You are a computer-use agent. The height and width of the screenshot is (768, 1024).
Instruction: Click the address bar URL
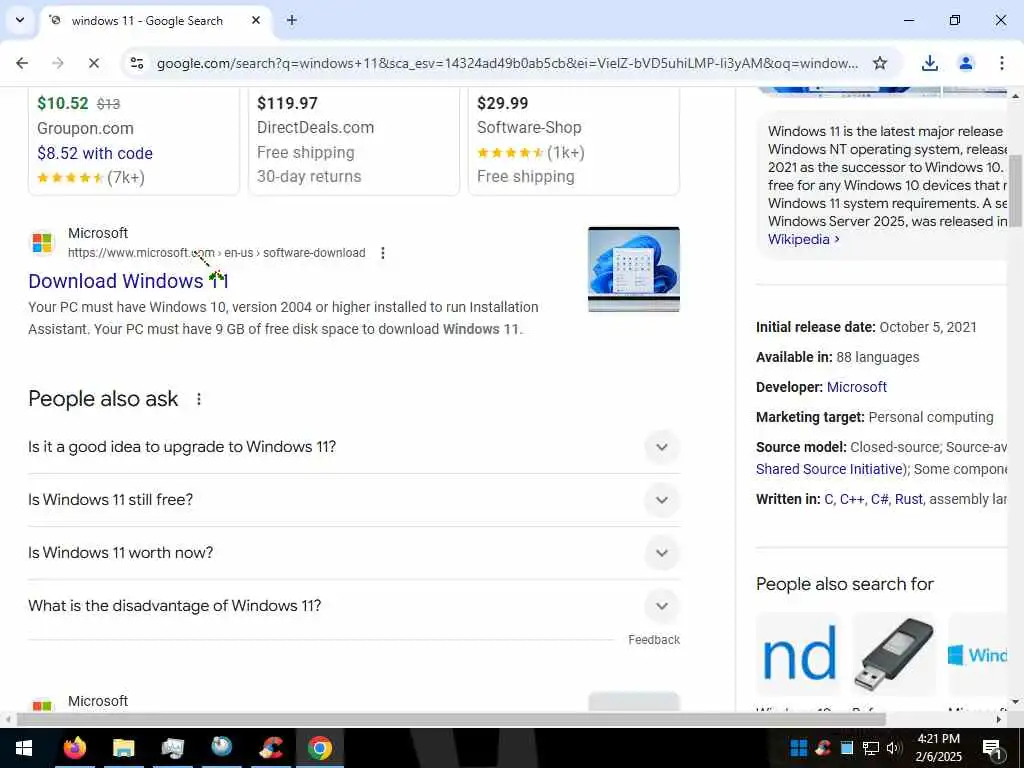pos(507,63)
